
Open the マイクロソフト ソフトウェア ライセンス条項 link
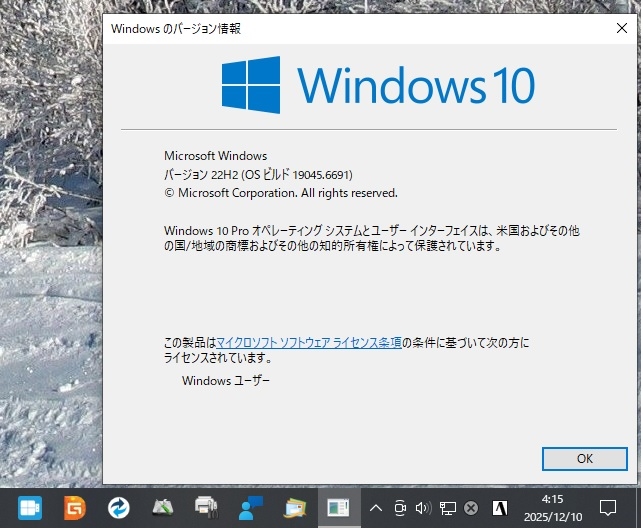click(x=308, y=342)
